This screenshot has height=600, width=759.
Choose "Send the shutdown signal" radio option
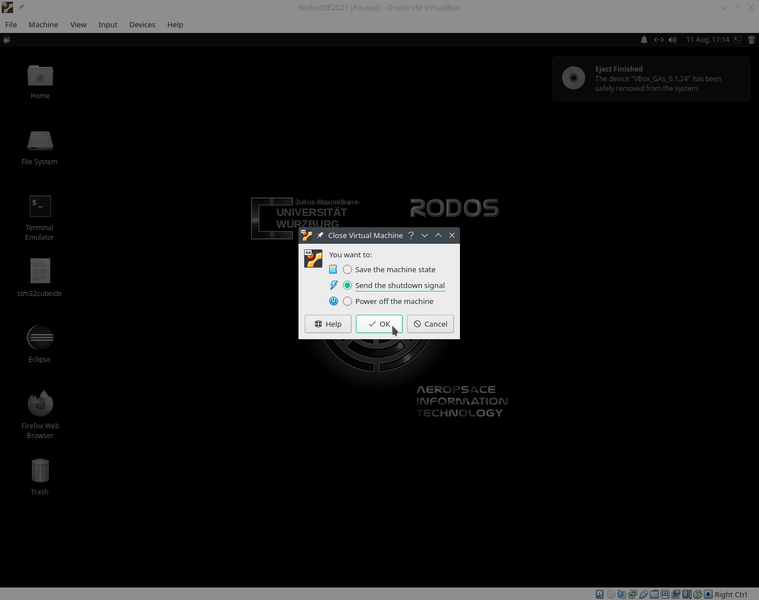347,286
